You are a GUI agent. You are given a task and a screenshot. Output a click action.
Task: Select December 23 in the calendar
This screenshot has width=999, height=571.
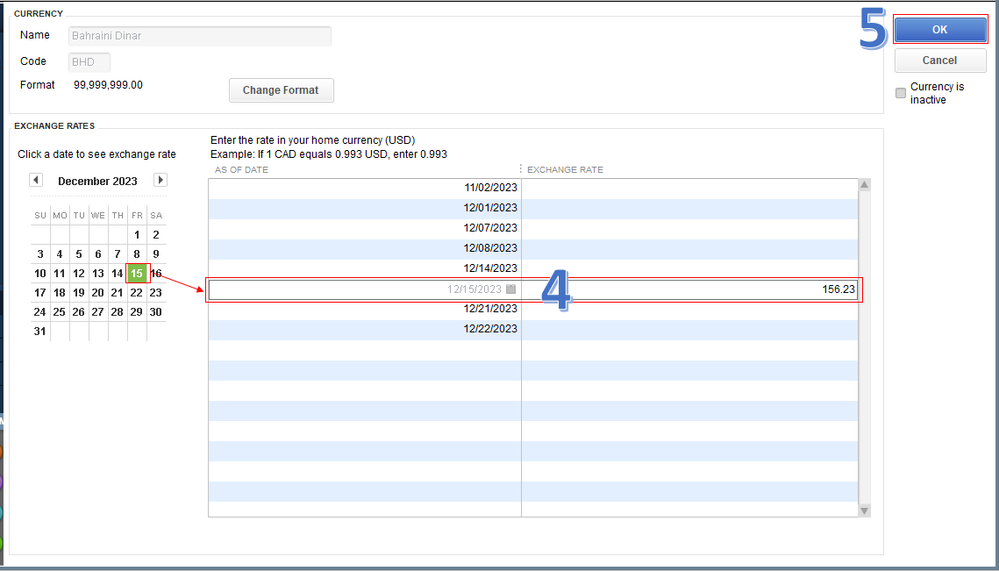[156, 293]
